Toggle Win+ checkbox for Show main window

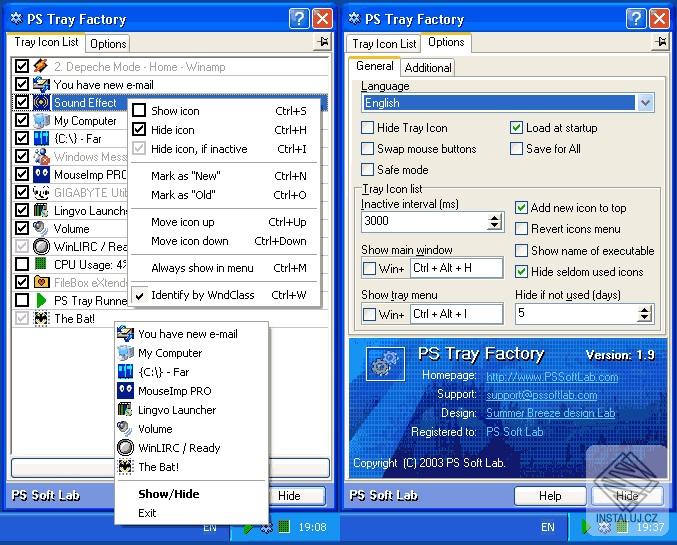tap(370, 268)
